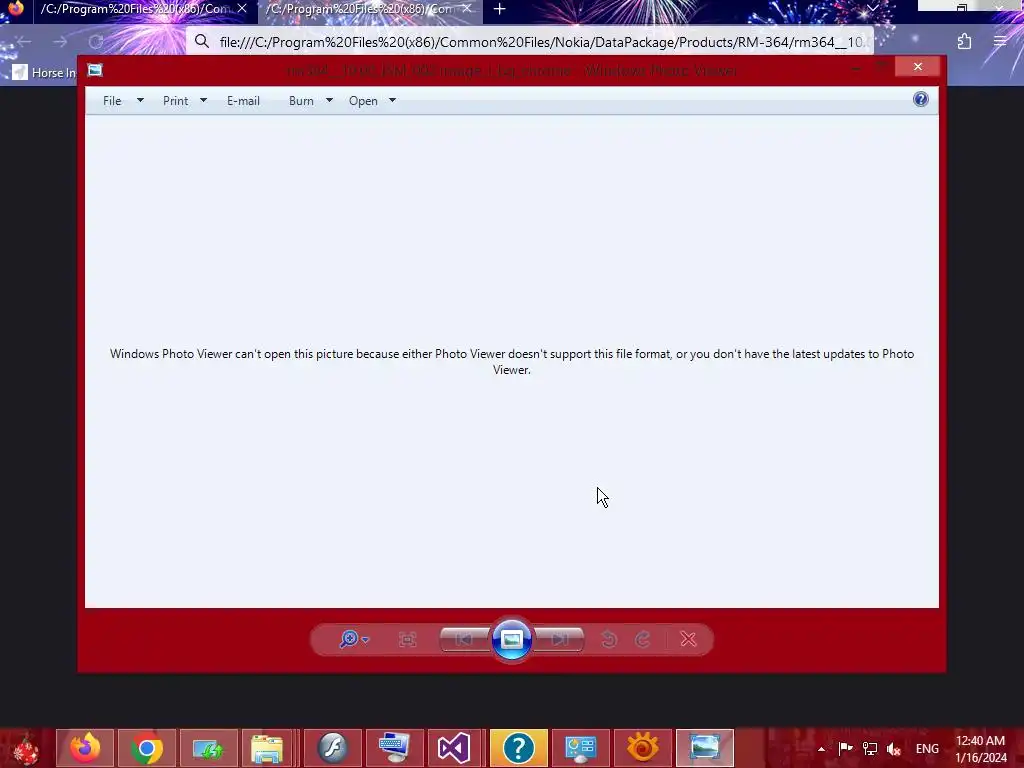This screenshot has width=1024, height=768.
Task: Open the Print menu in Photo Viewer
Action: (x=176, y=101)
